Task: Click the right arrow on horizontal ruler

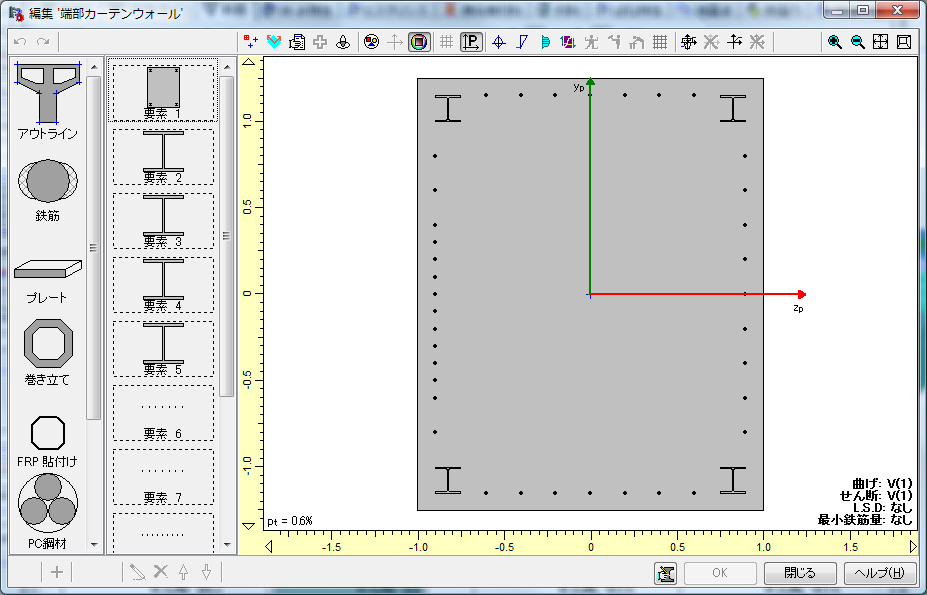Action: 912,547
